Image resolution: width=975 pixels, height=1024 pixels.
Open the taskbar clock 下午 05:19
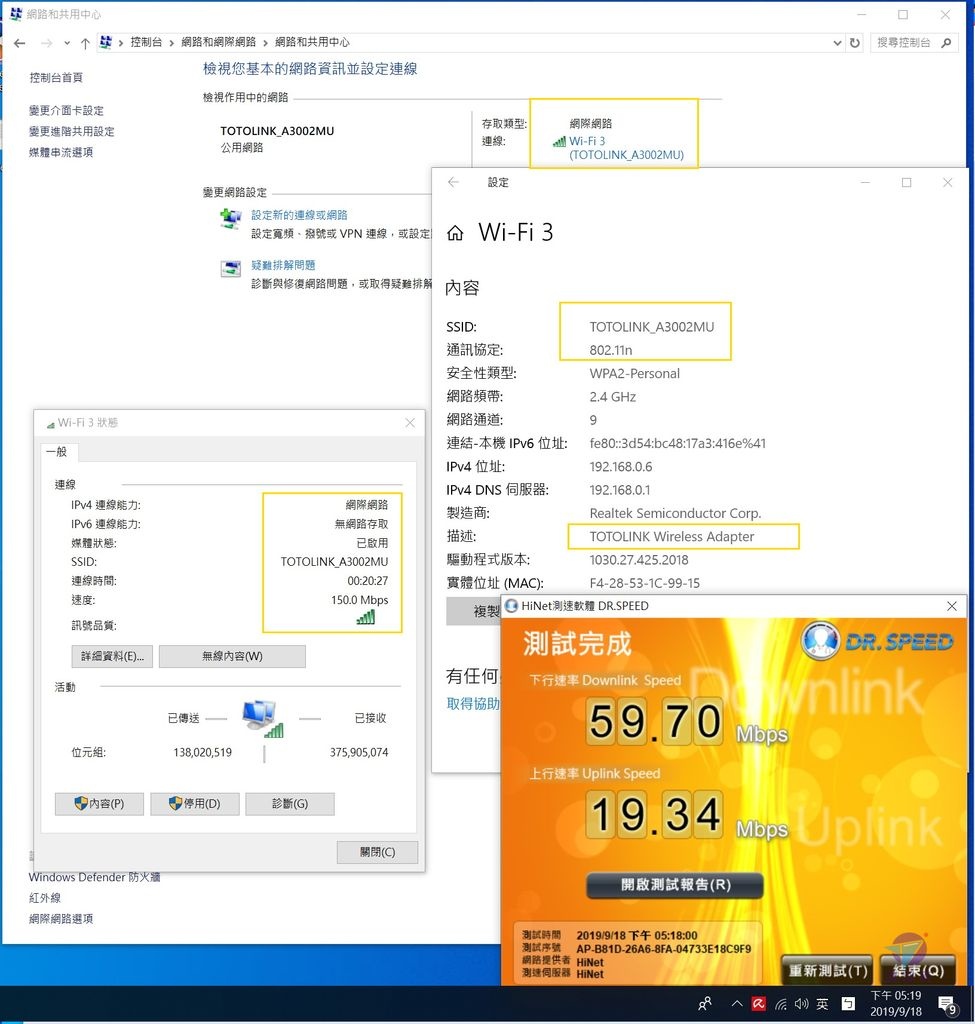click(x=895, y=1004)
